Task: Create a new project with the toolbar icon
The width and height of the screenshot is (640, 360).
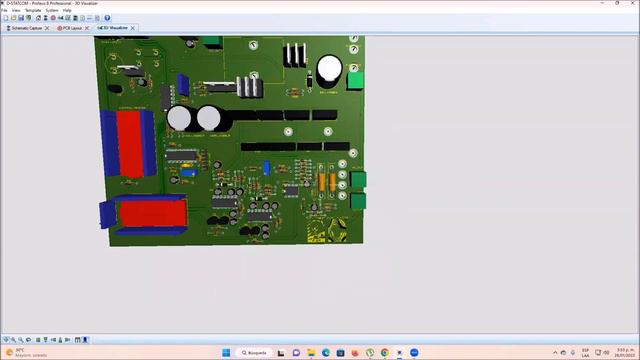Action: (6, 18)
